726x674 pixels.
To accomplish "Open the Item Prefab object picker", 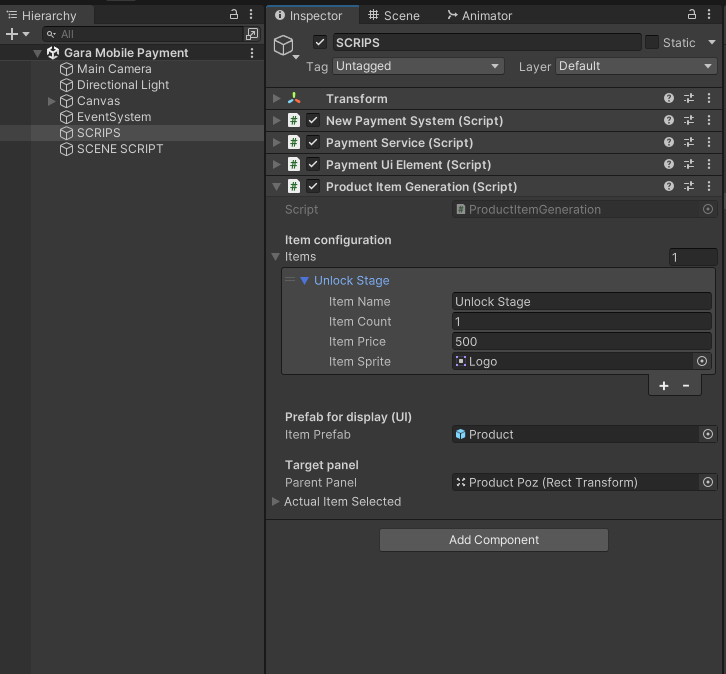I will tap(708, 435).
